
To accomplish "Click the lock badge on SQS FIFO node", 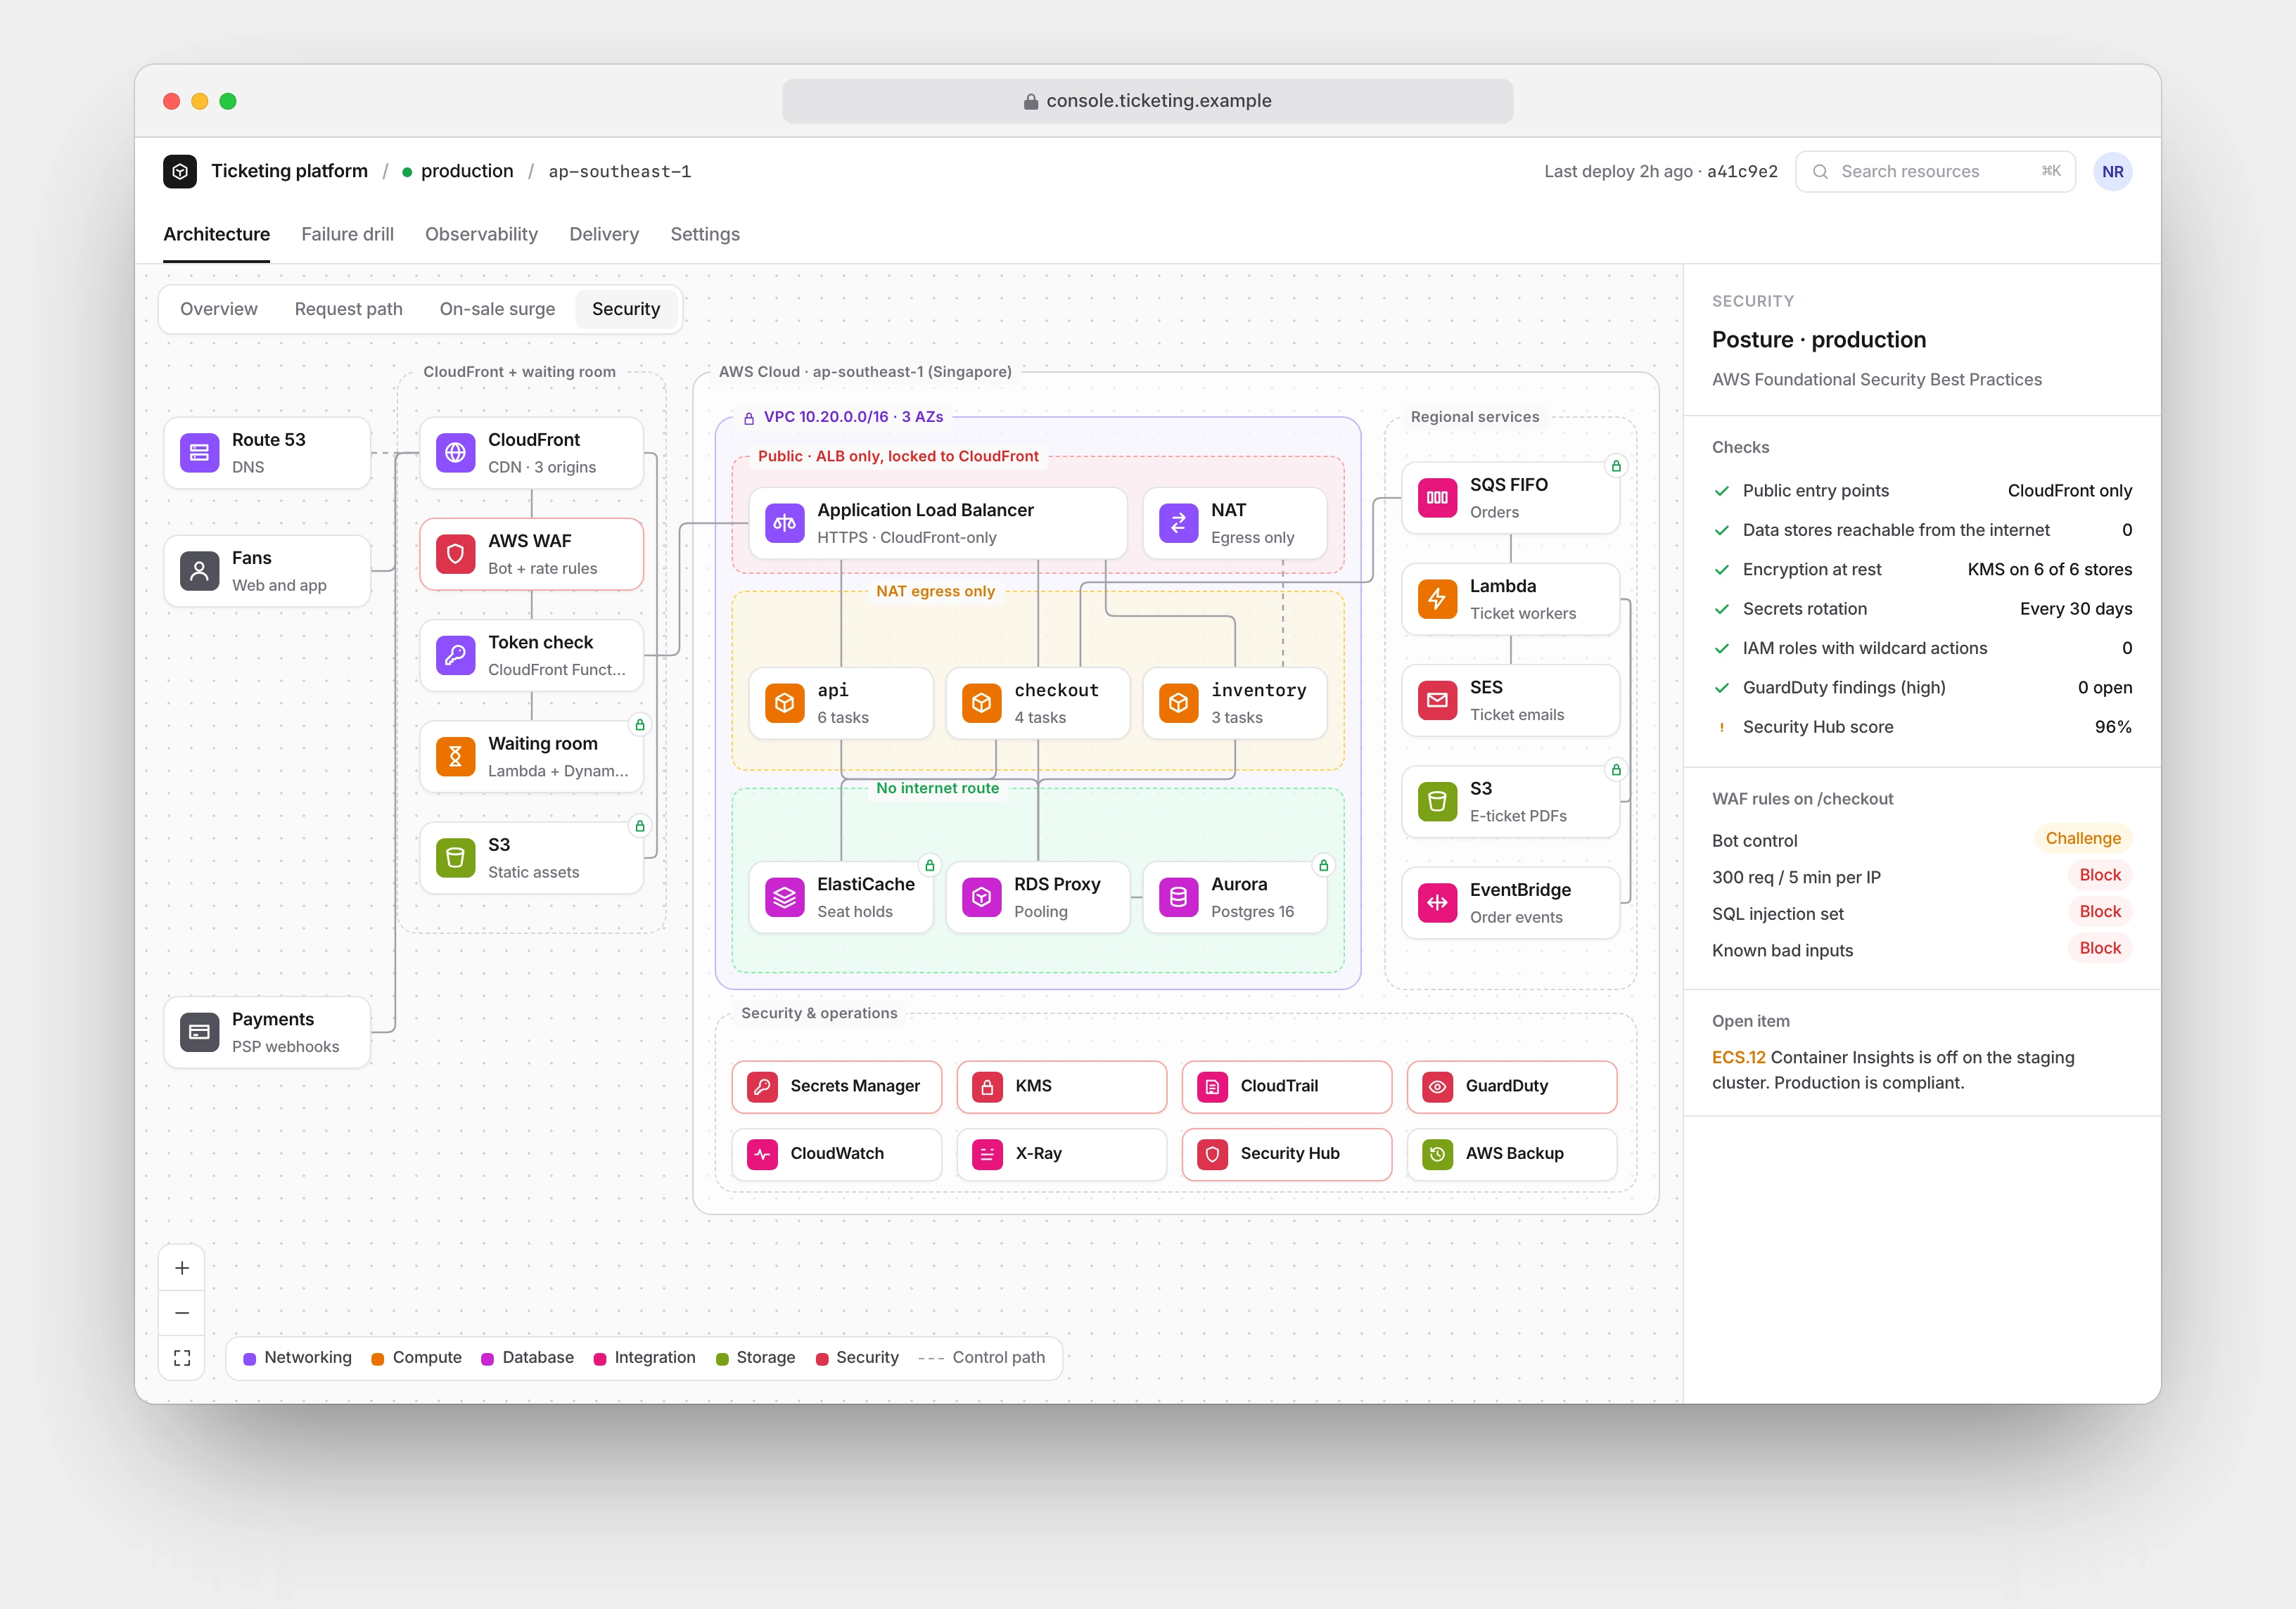I will click(x=1616, y=465).
